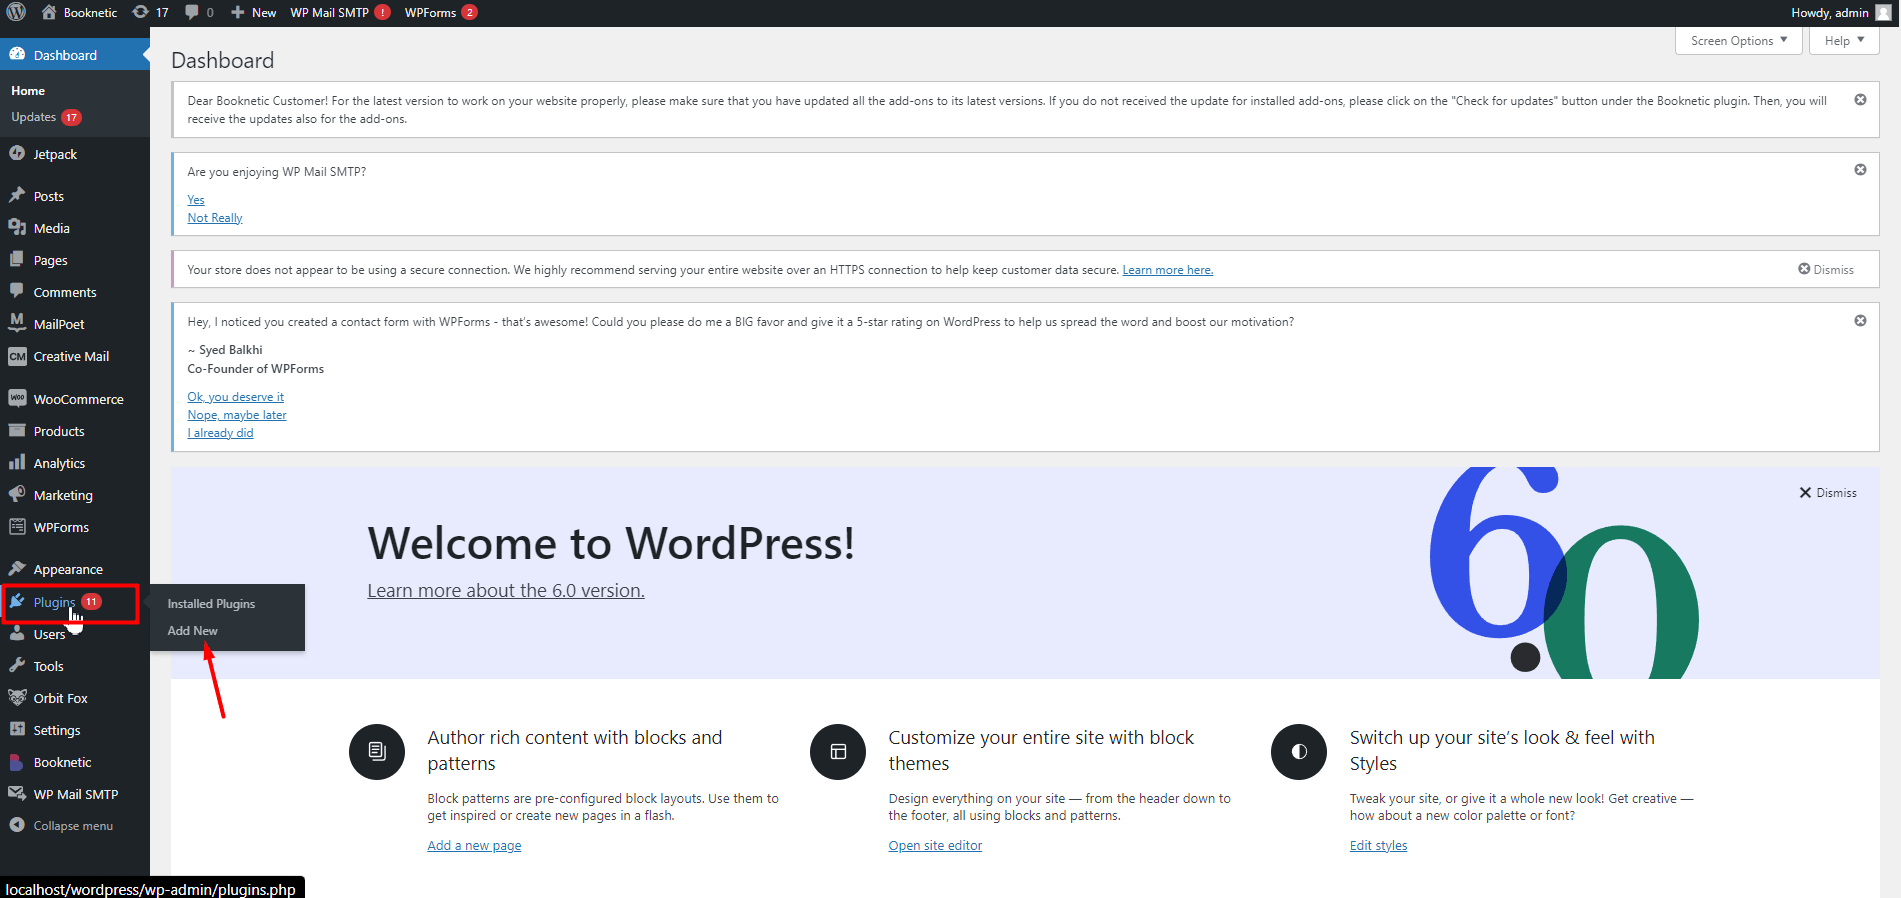Click the admin avatar icon
Viewport: 1901px width, 898px height.
point(1883,12)
